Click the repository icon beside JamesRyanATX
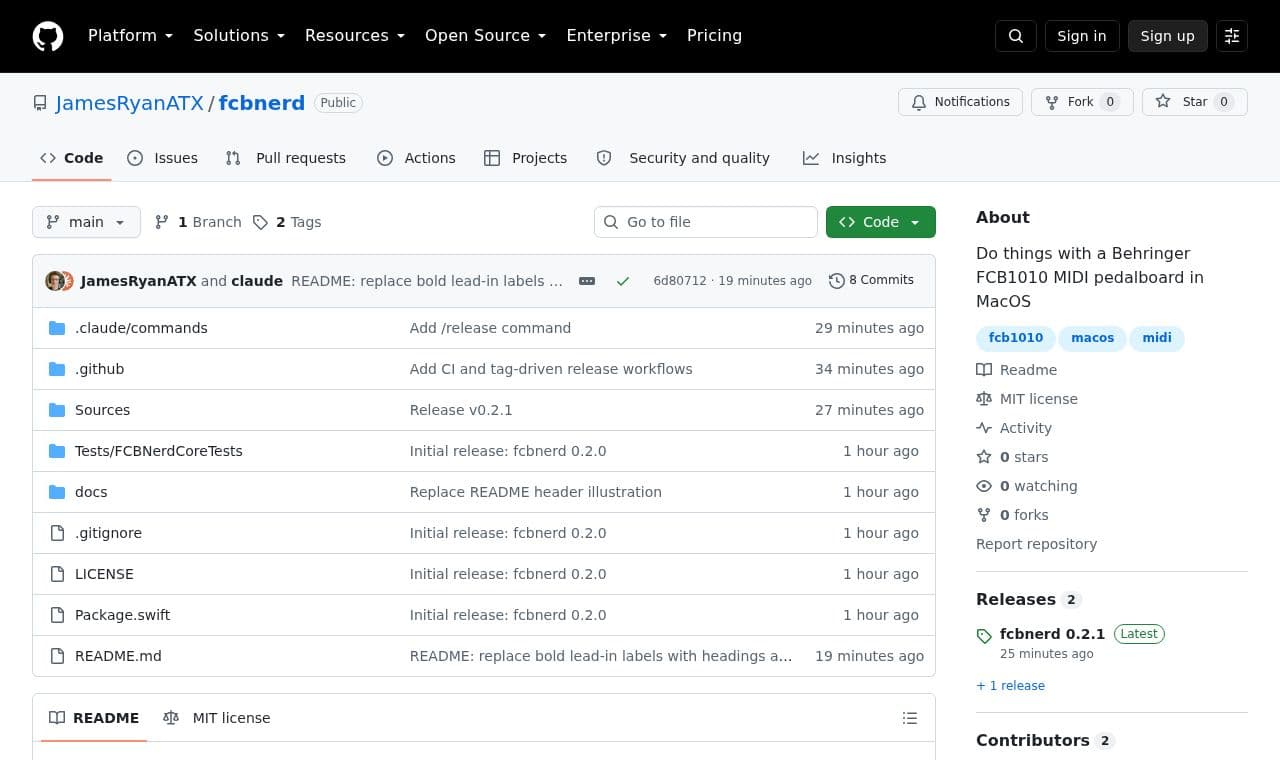 (40, 103)
